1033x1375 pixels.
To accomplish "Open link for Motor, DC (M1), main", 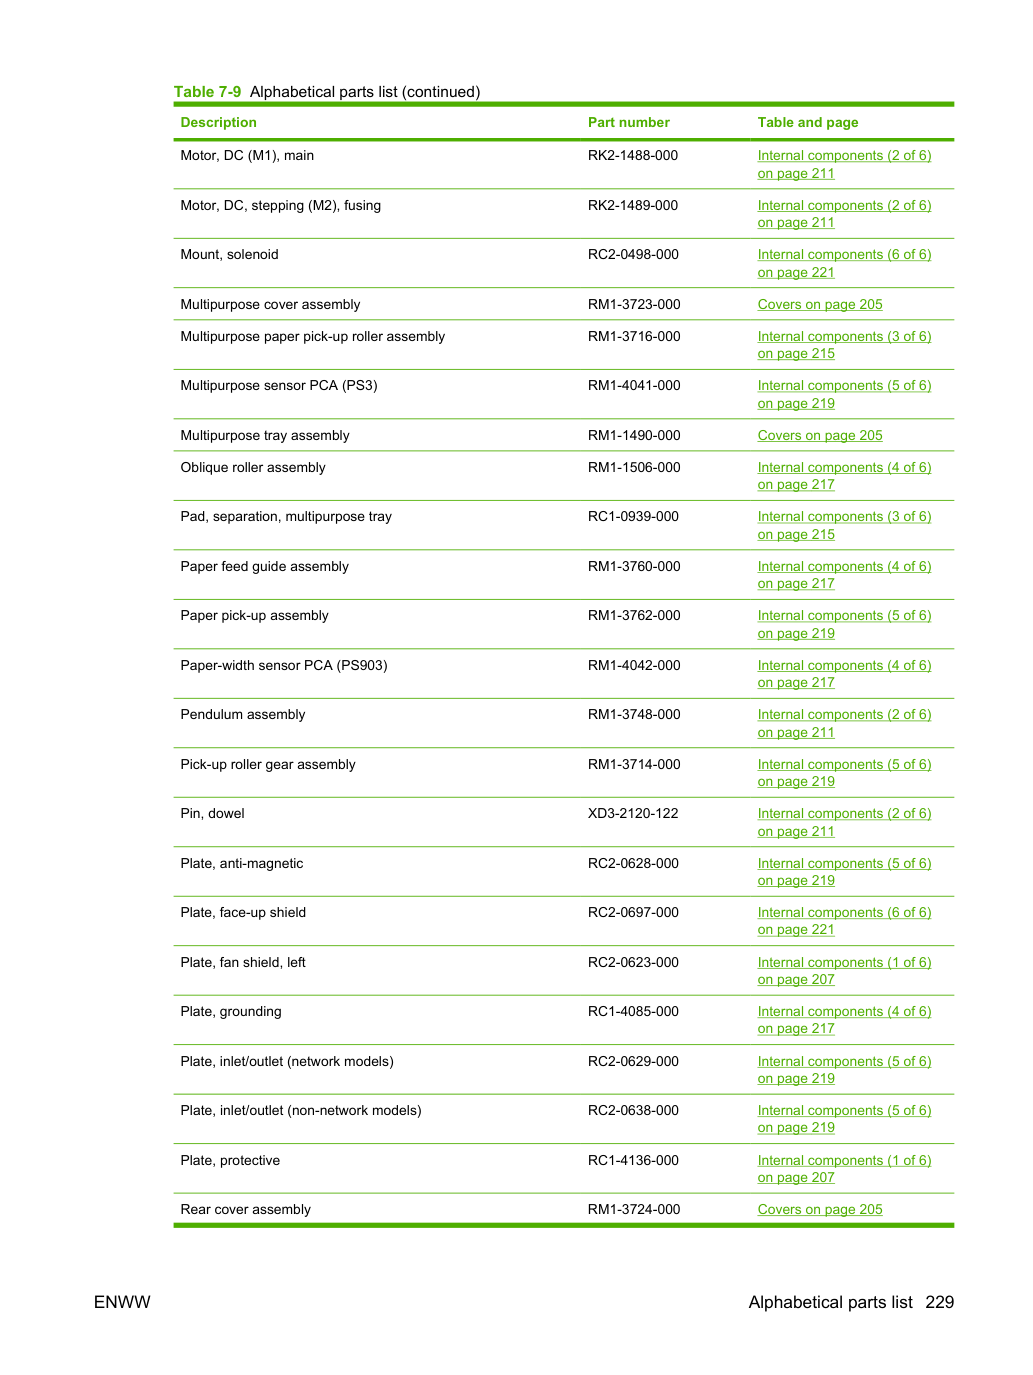I will [844, 164].
